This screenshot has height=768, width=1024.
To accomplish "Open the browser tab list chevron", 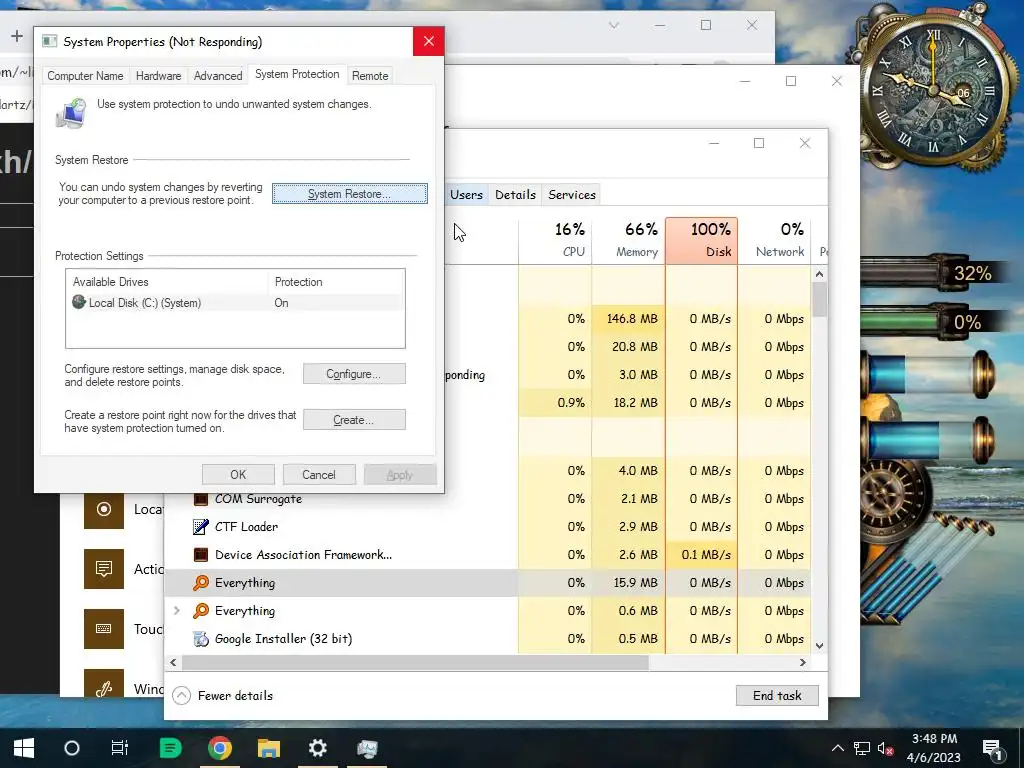I will [x=613, y=25].
